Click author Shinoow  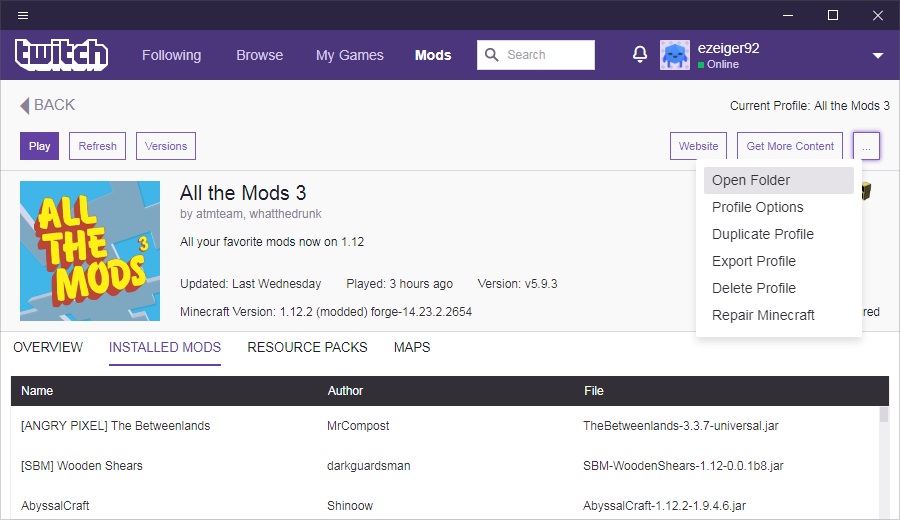click(x=350, y=506)
